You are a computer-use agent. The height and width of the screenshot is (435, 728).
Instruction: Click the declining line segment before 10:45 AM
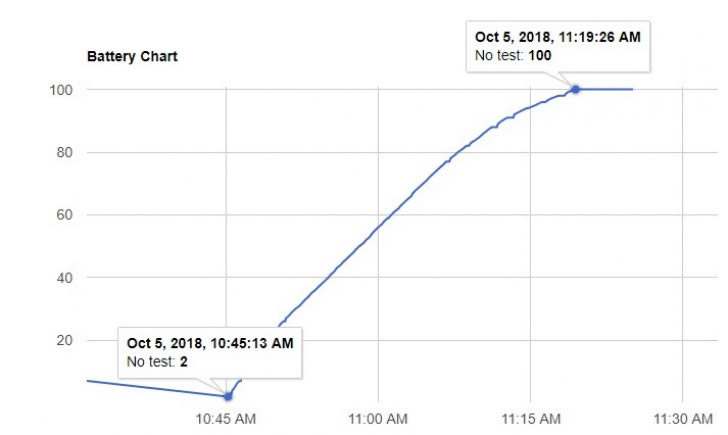[150, 388]
